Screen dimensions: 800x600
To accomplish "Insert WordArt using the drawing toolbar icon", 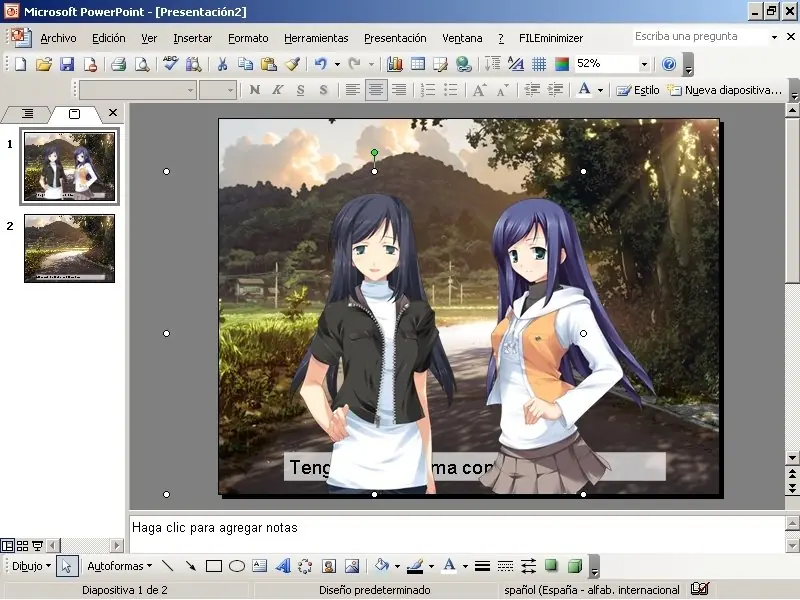I will pyautogui.click(x=283, y=566).
